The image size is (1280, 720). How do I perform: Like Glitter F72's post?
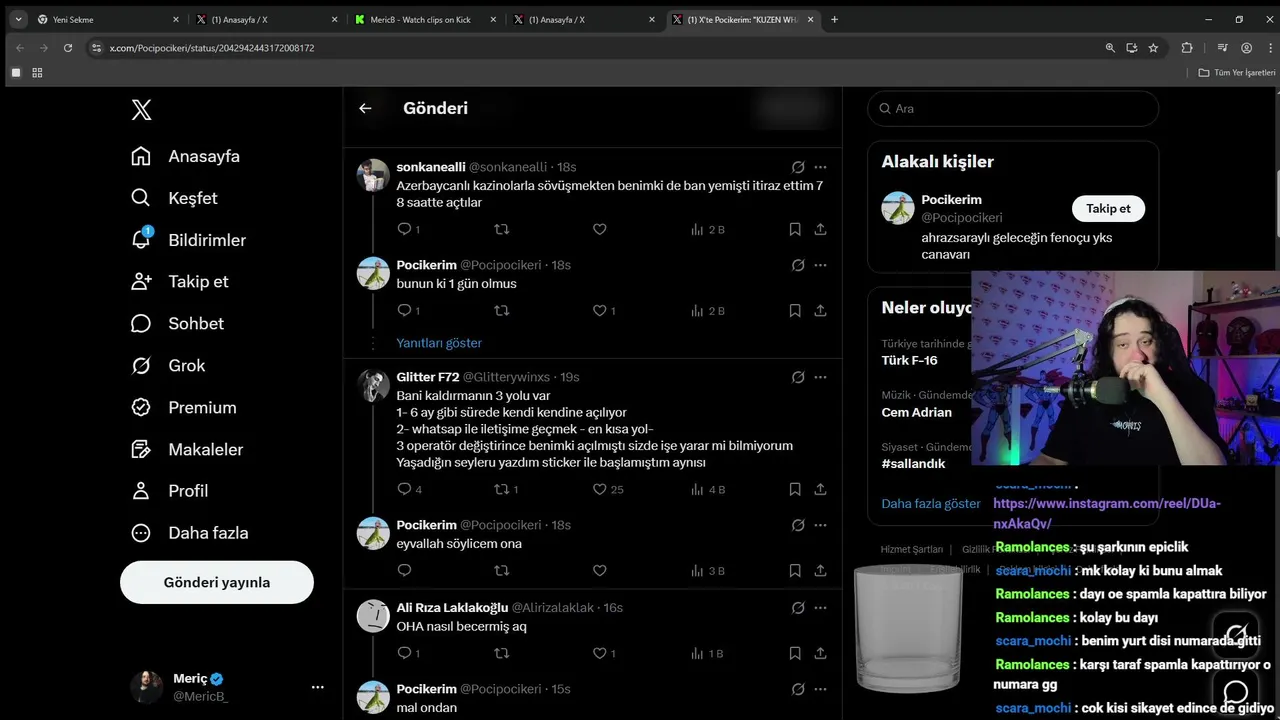pos(600,489)
